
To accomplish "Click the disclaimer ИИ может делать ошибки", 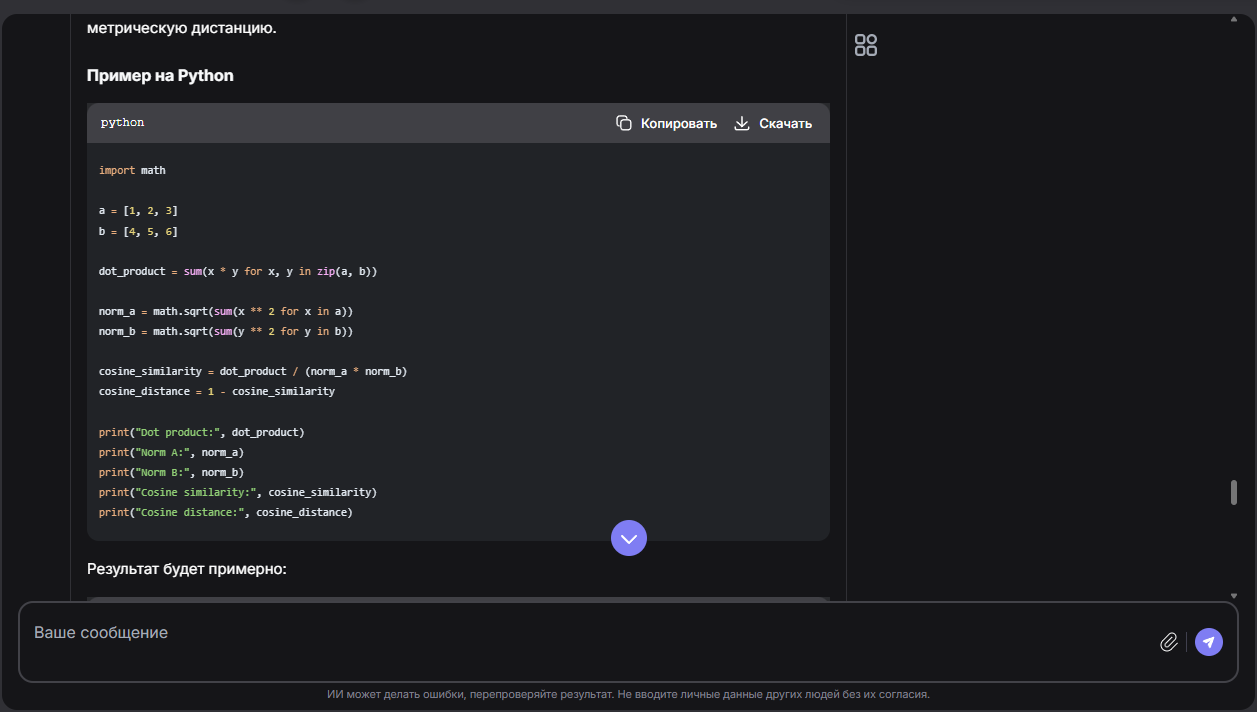I will tap(628, 694).
